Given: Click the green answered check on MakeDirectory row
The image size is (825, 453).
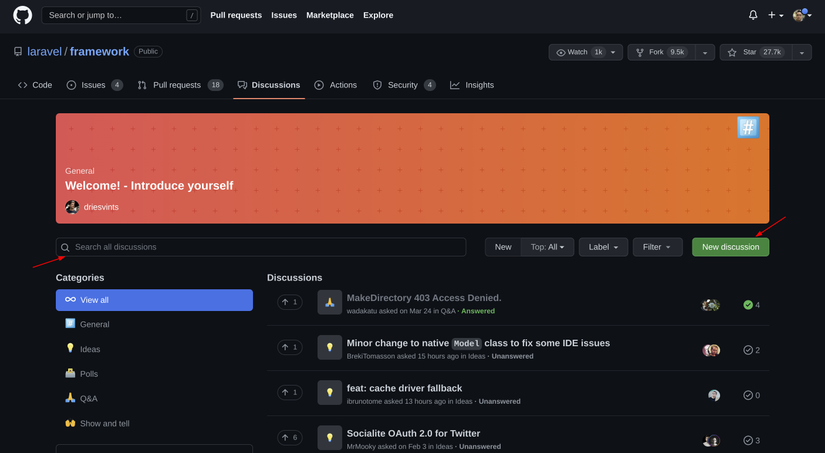Looking at the screenshot, I should point(748,305).
